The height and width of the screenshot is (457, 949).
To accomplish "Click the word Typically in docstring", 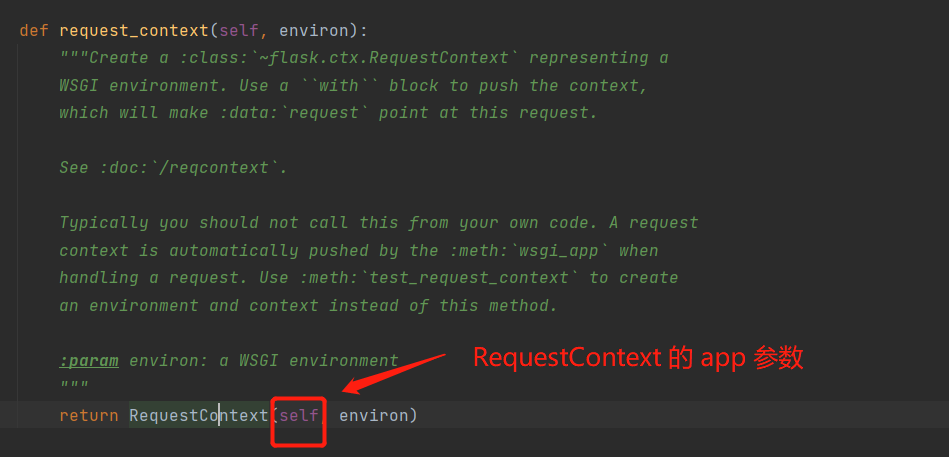I will click(104, 223).
